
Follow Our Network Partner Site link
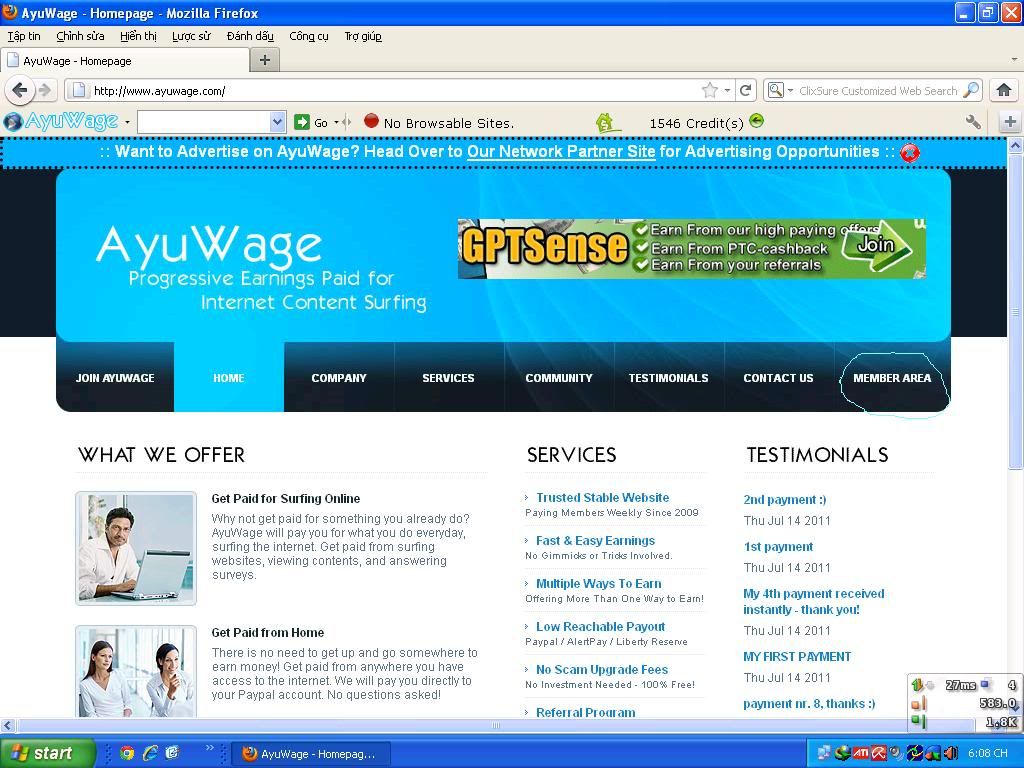(561, 152)
